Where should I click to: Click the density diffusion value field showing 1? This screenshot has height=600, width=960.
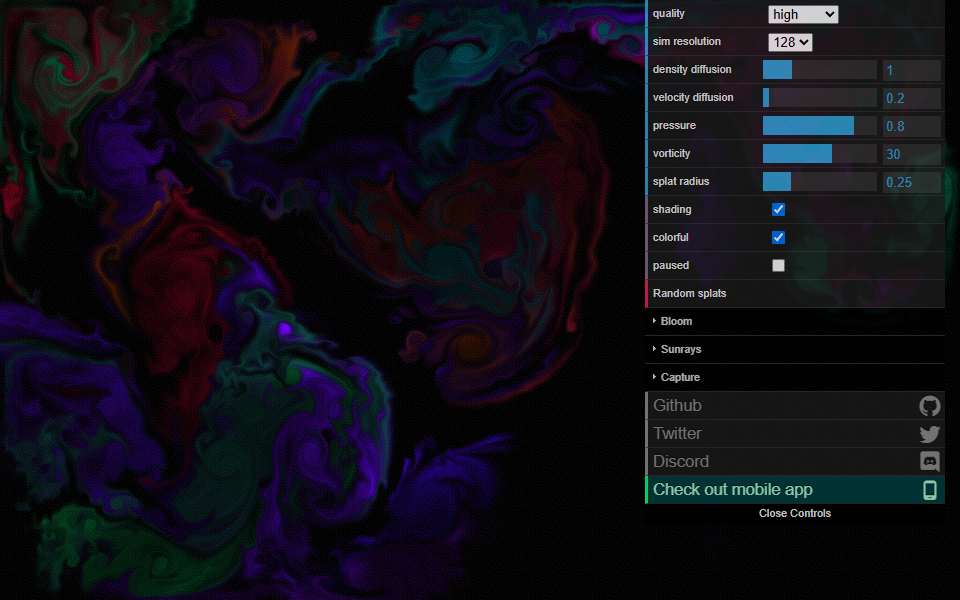pos(912,70)
